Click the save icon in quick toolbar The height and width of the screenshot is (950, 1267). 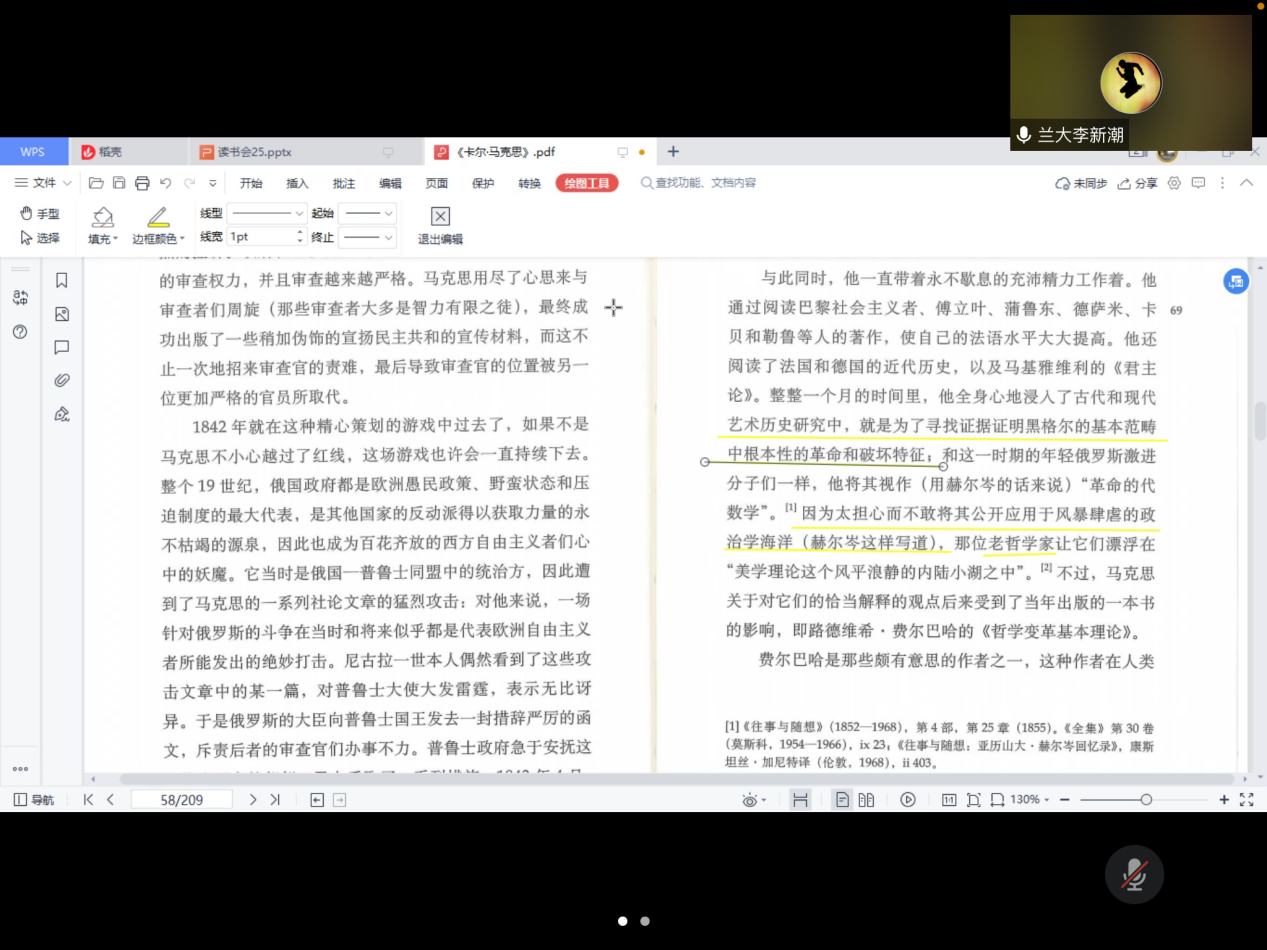(x=119, y=183)
